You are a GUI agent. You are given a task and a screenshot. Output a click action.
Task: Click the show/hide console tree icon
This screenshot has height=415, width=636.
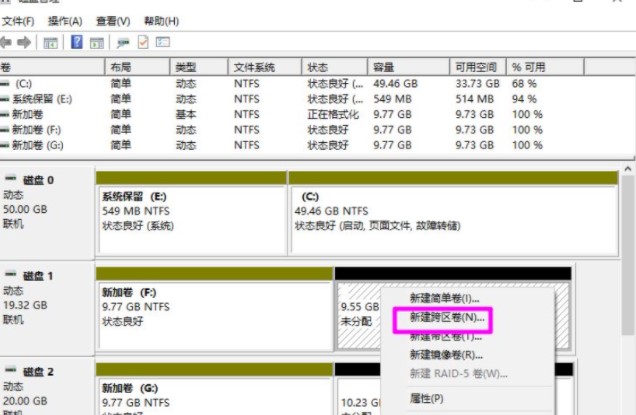[x=50, y=42]
